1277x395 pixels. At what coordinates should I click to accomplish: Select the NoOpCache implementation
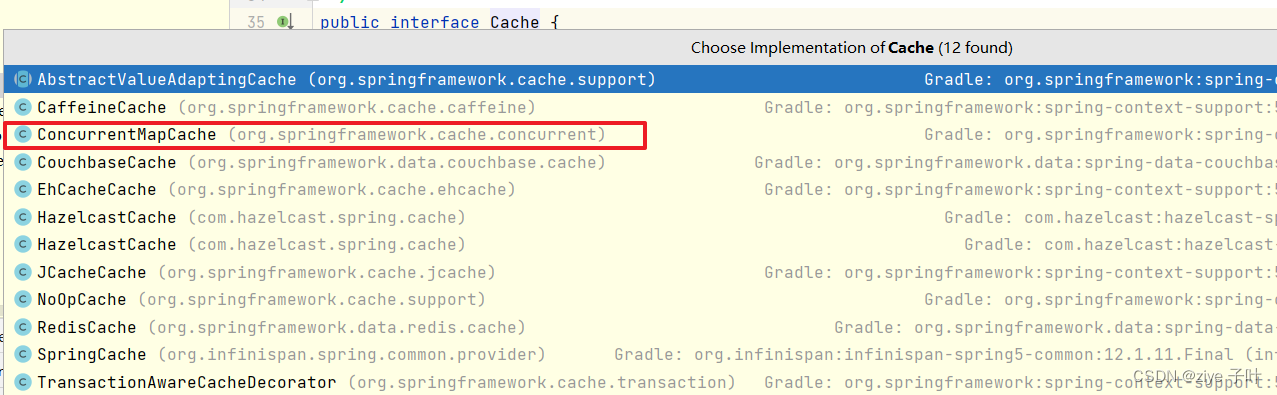click(x=640, y=299)
